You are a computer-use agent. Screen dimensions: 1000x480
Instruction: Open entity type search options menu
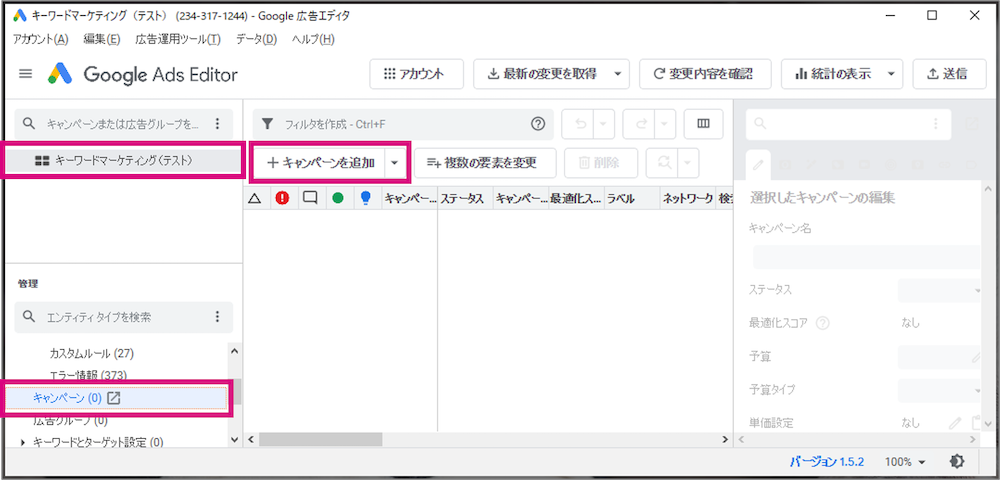217,317
